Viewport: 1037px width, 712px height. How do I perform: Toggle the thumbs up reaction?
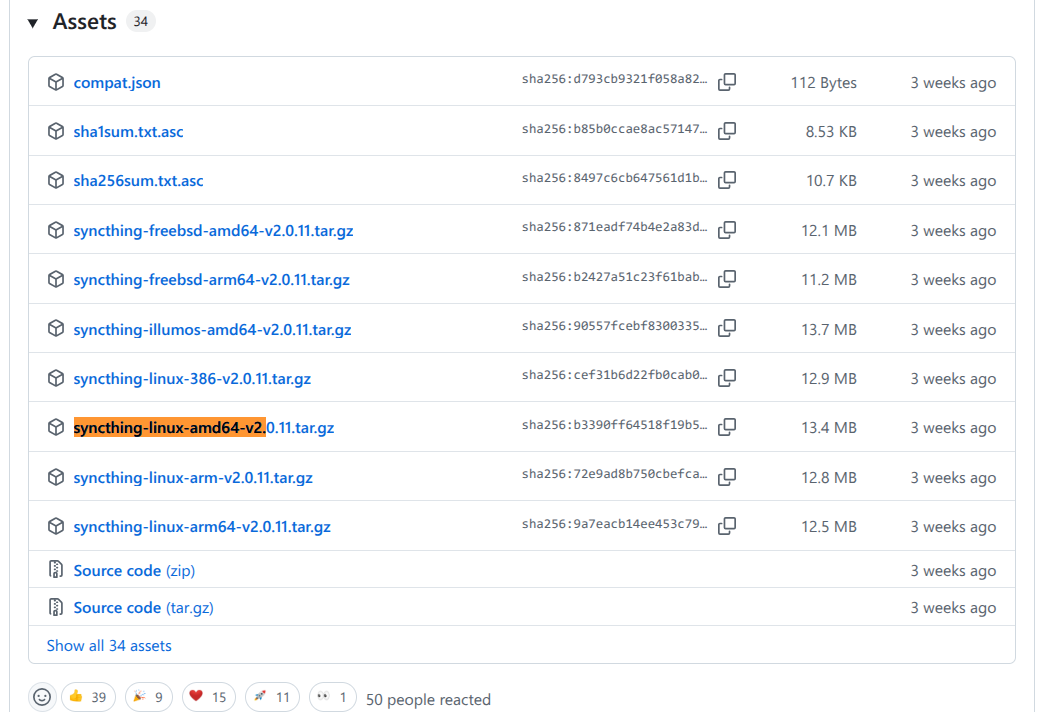(88, 698)
